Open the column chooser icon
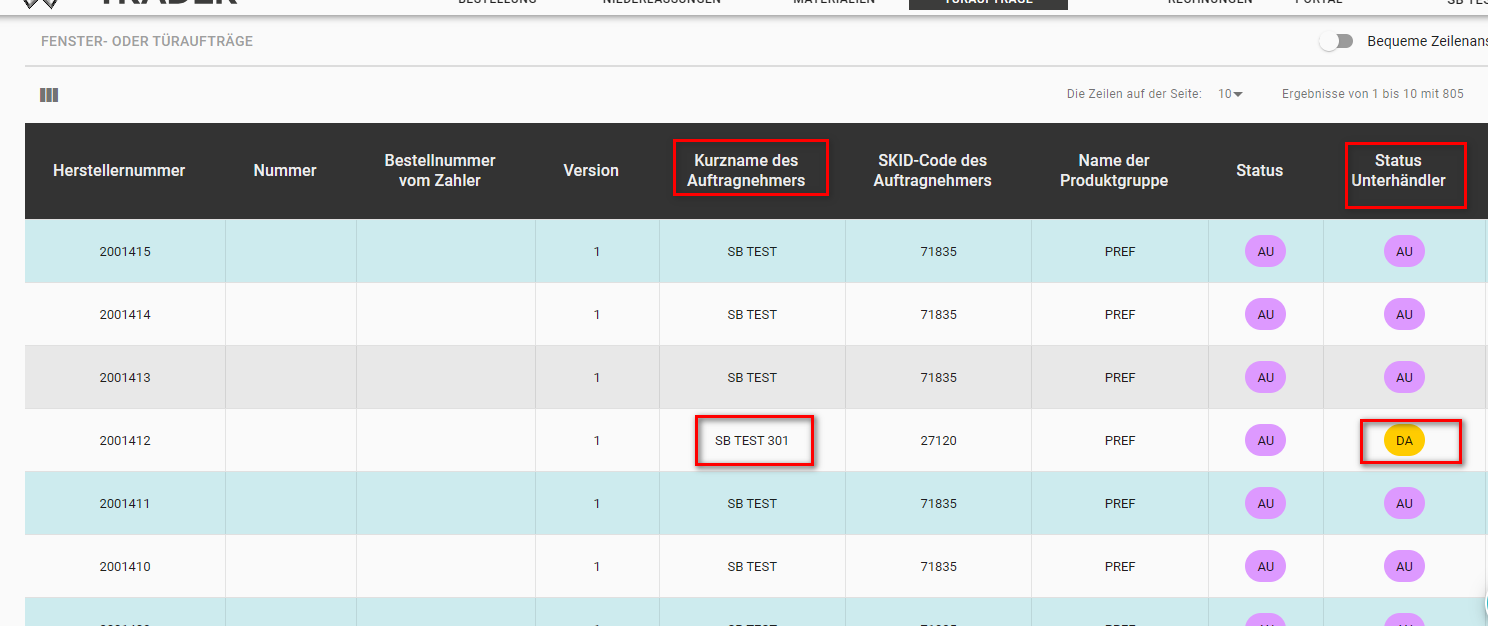 click(x=49, y=95)
